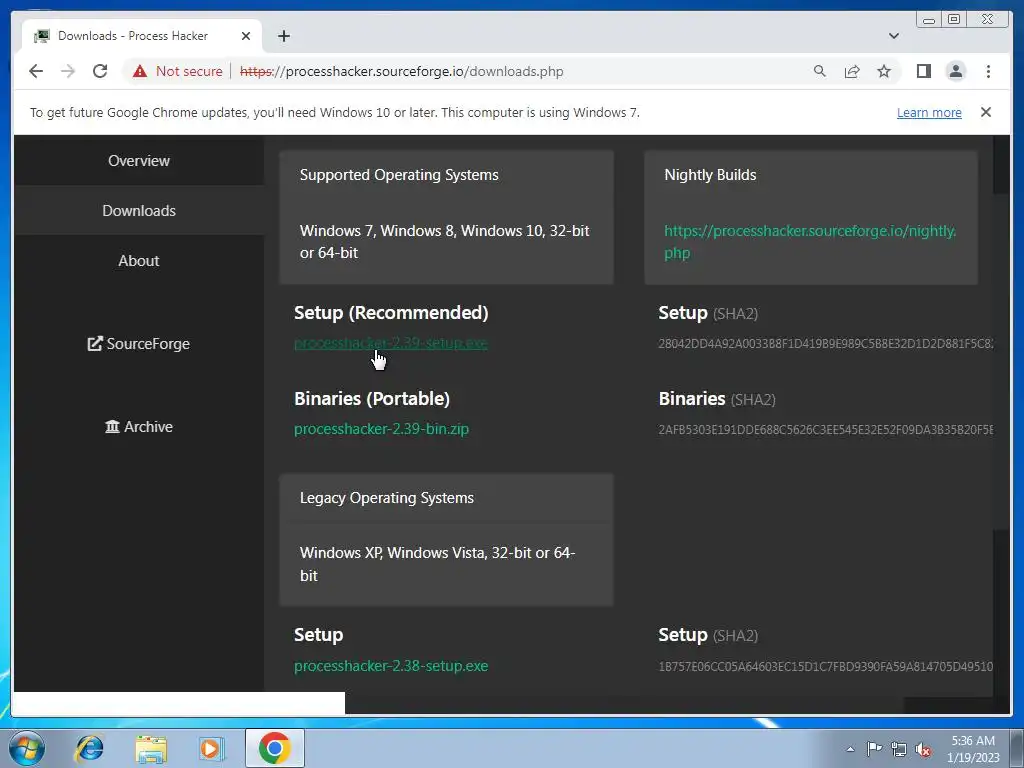Open Windows Explorer from taskbar
Screen dimensions: 1024x768
pos(150,748)
